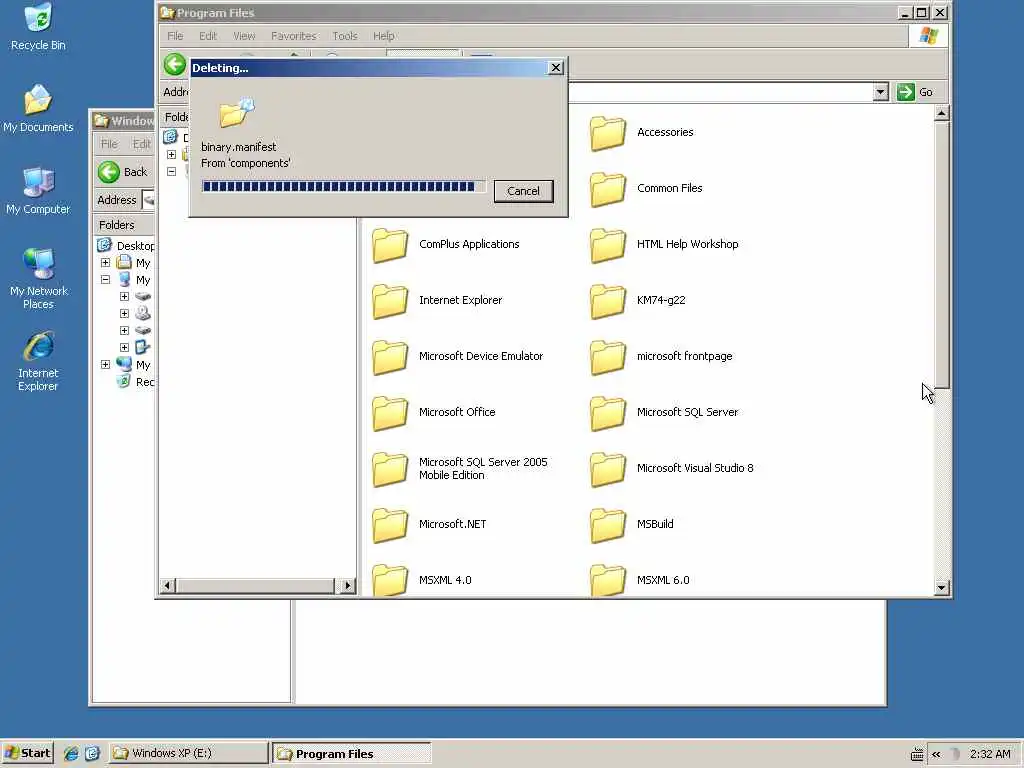Select the HTML Help Workshop folder
Image resolution: width=1024 pixels, height=768 pixels.
click(x=664, y=245)
